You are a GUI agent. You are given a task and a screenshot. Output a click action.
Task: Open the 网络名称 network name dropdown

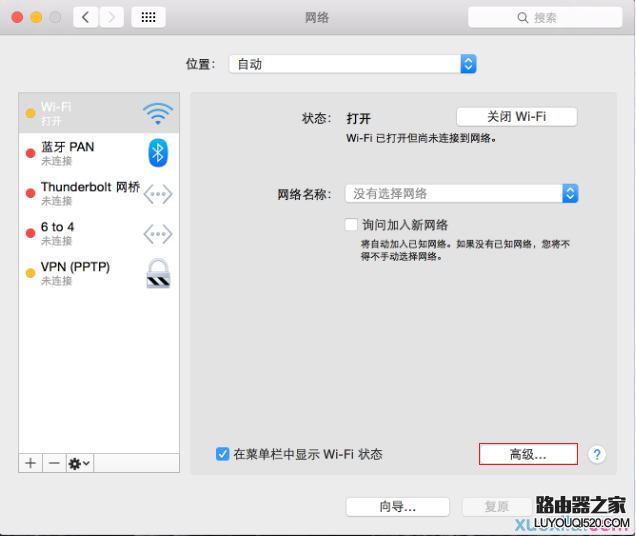point(462,194)
